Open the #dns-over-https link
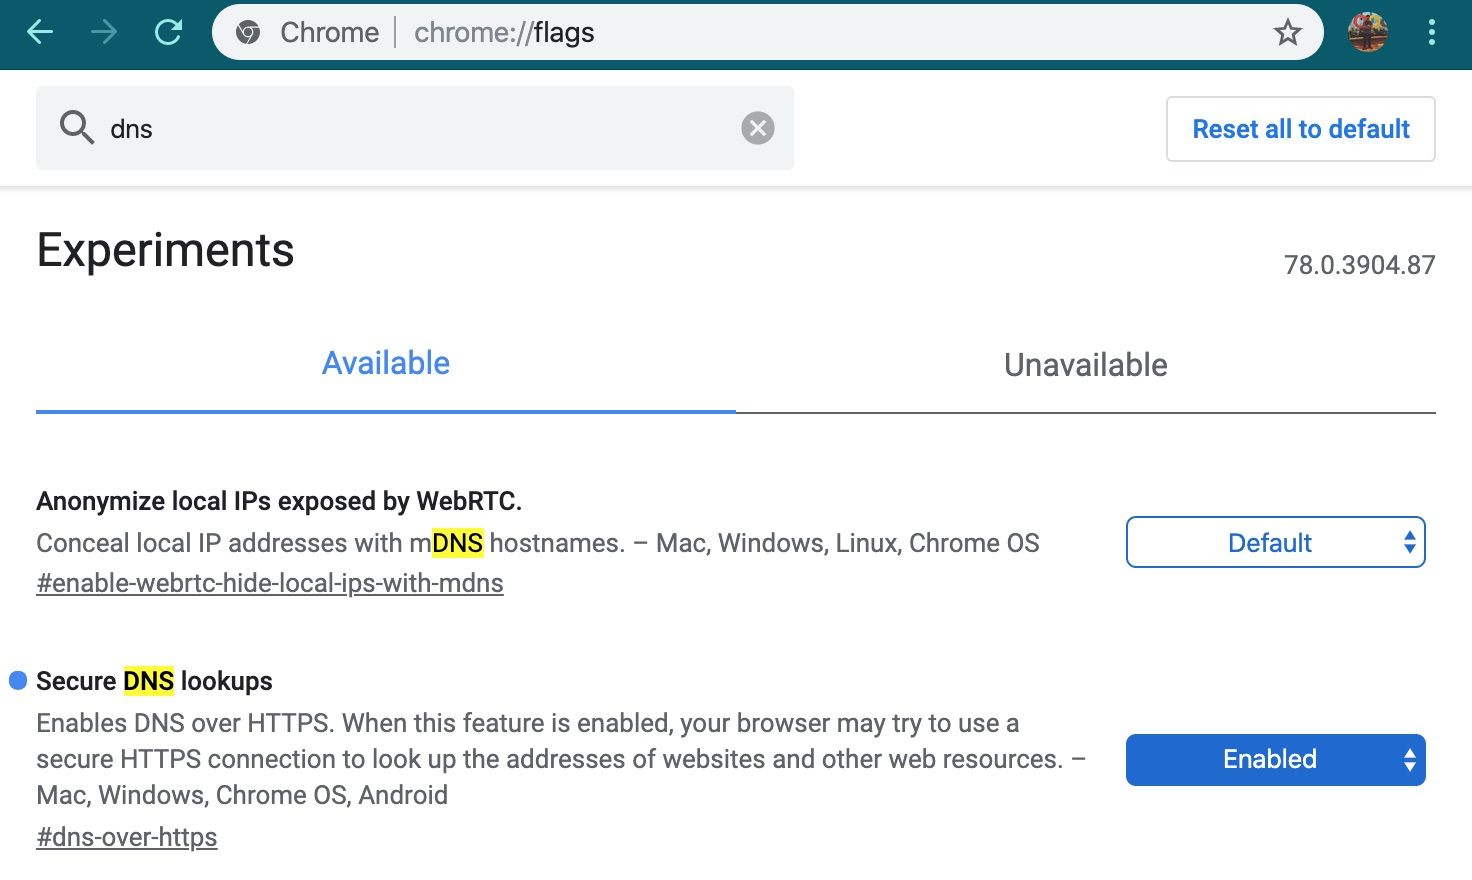1472x880 pixels. [x=127, y=837]
